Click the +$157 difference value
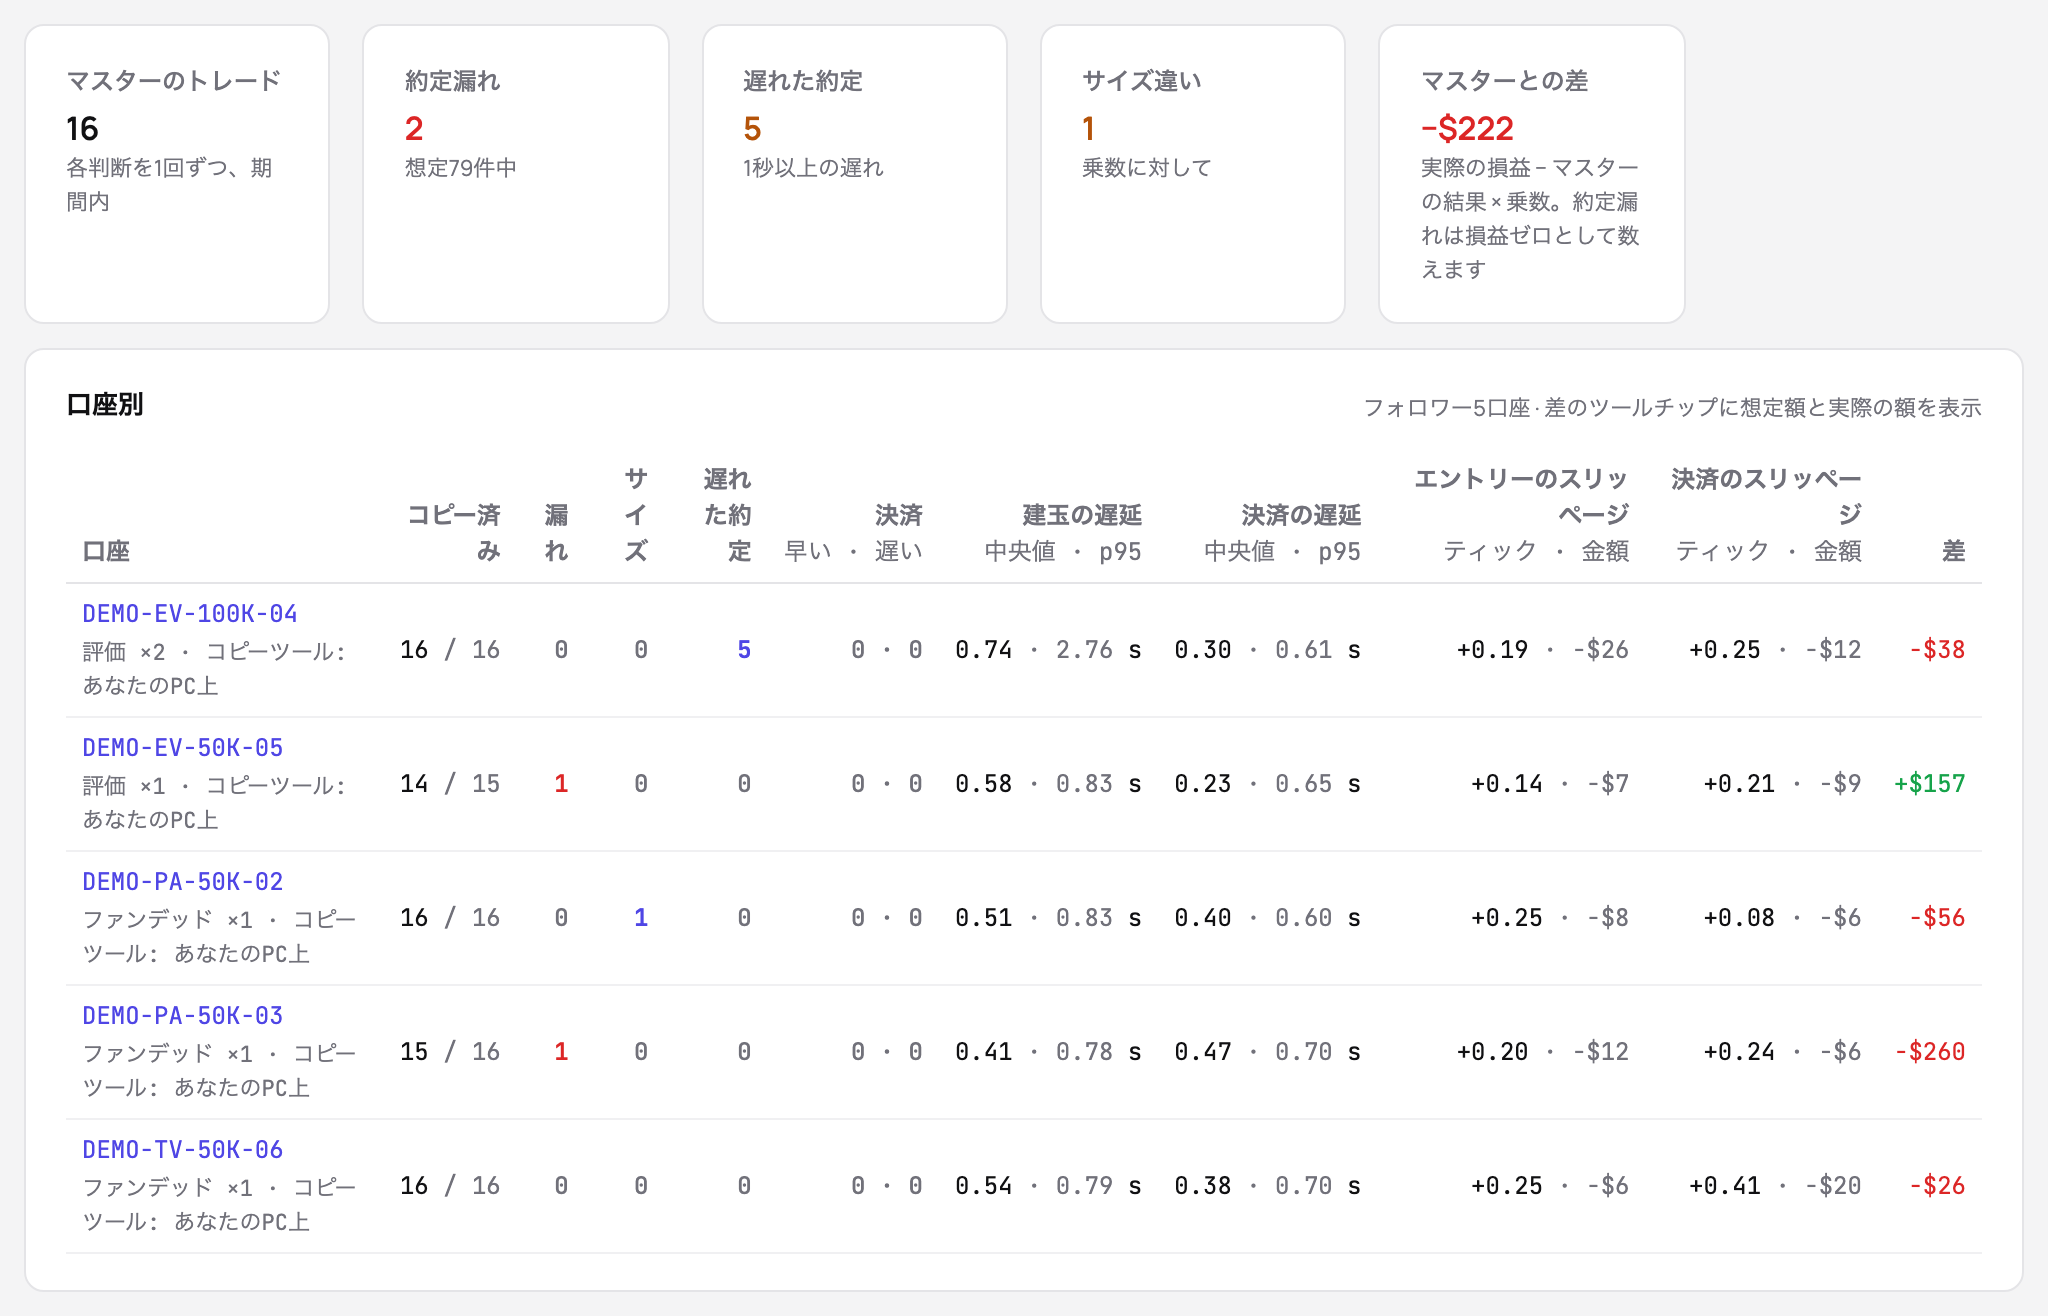This screenshot has height=1316, width=2048. (x=1930, y=784)
